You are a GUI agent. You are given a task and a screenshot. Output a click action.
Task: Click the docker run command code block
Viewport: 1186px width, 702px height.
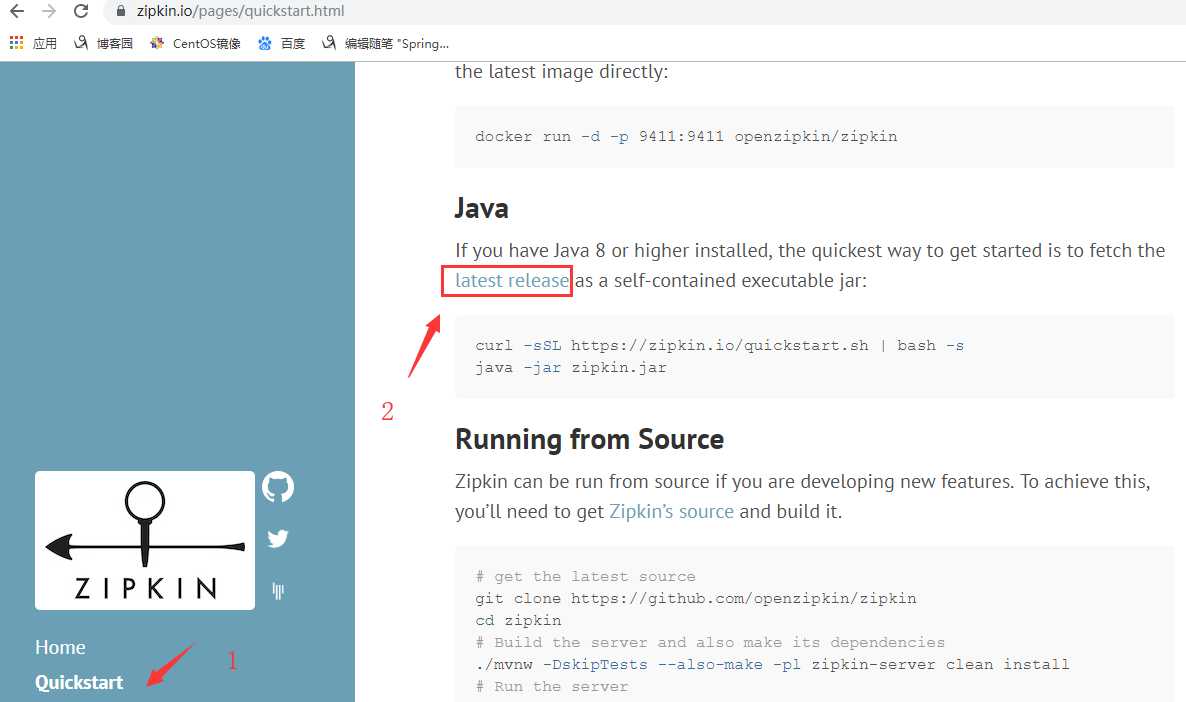(x=814, y=136)
